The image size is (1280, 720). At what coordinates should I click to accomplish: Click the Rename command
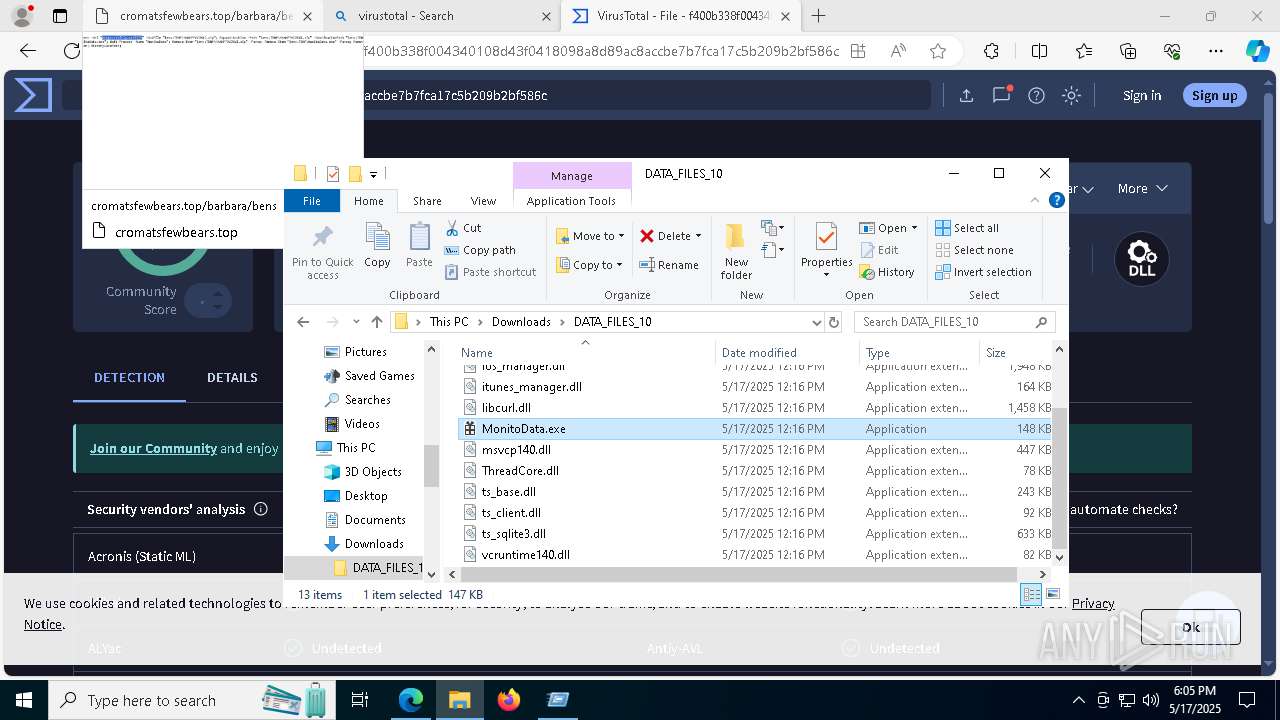pos(669,265)
